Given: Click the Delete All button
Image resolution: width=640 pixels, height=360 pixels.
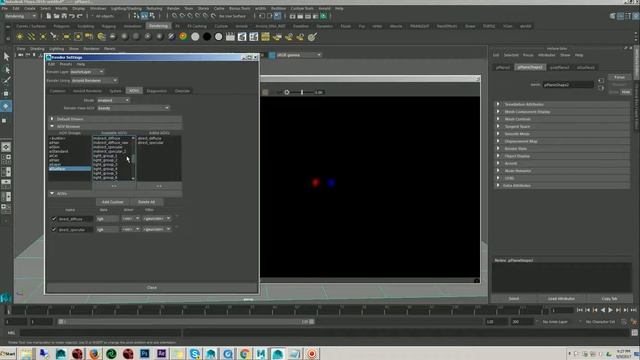Looking at the screenshot, I should click(x=147, y=202).
